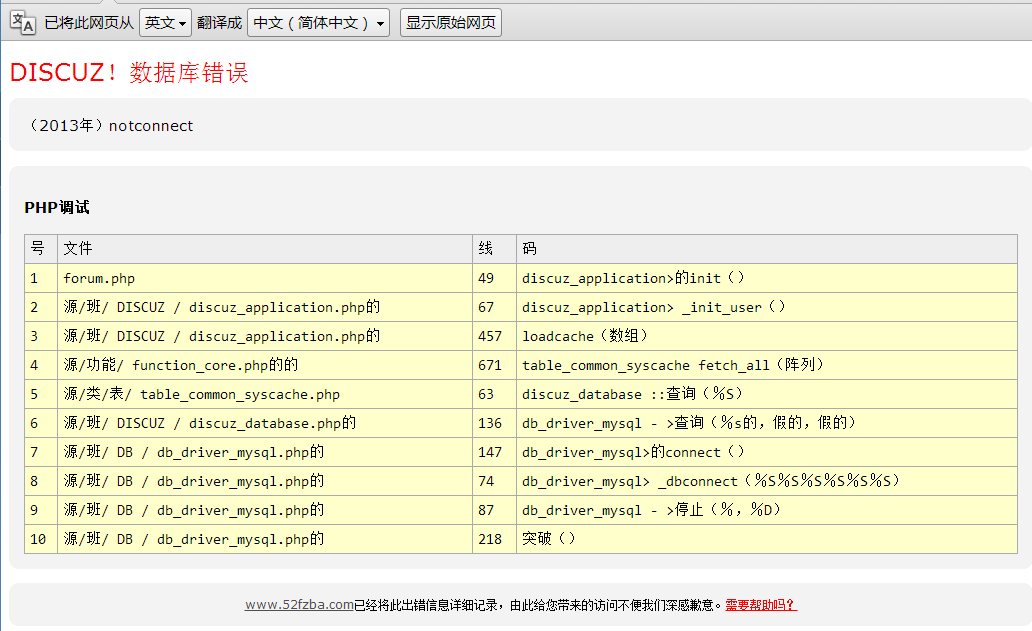Click the _init_user() code cell
Viewport: 1032px width, 631px height.
767,307
